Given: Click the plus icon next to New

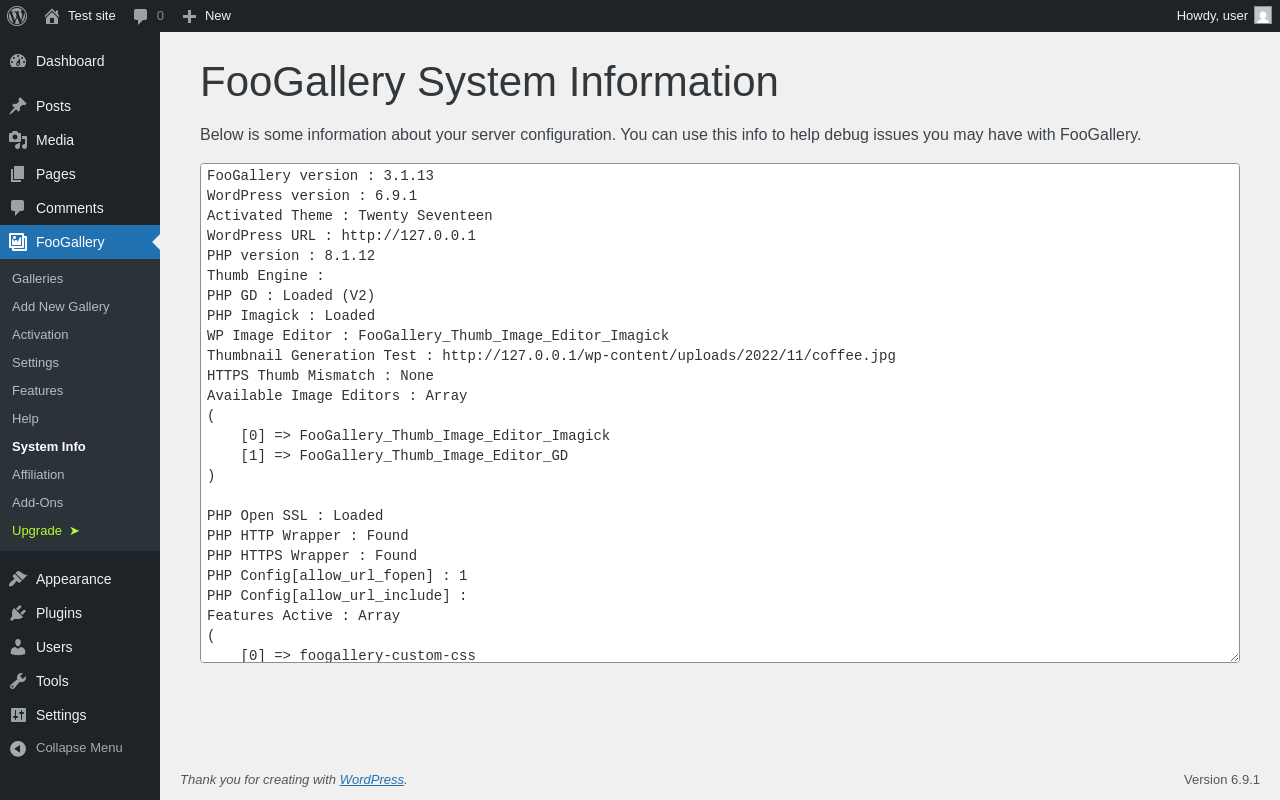Looking at the screenshot, I should pos(189,16).
